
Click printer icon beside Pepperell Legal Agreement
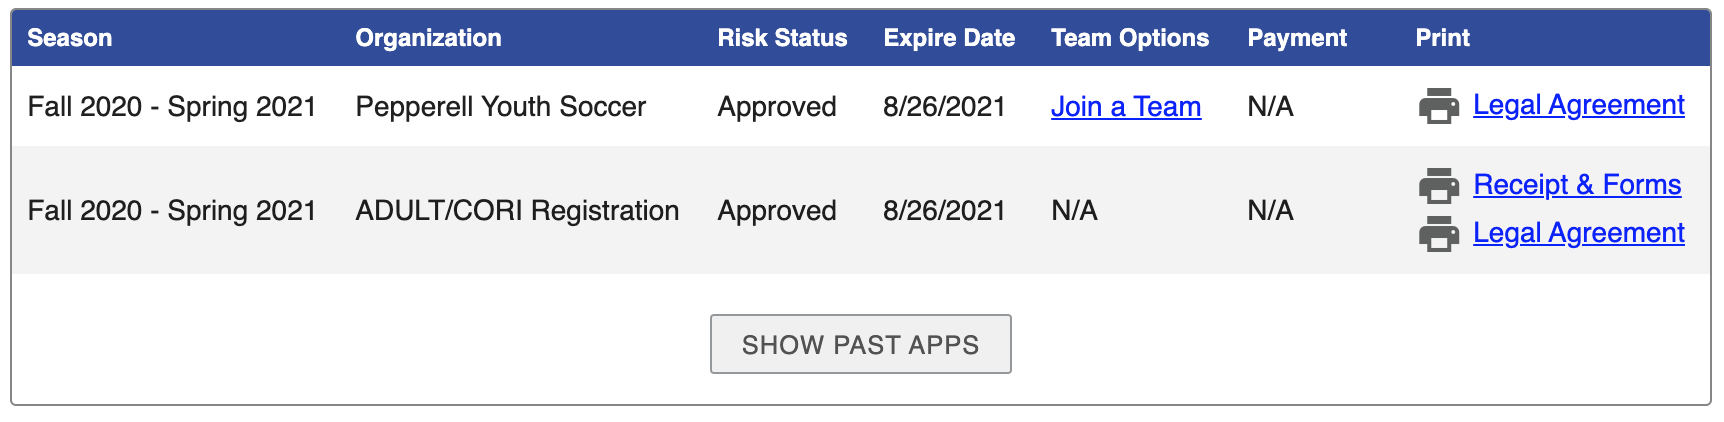(1438, 106)
